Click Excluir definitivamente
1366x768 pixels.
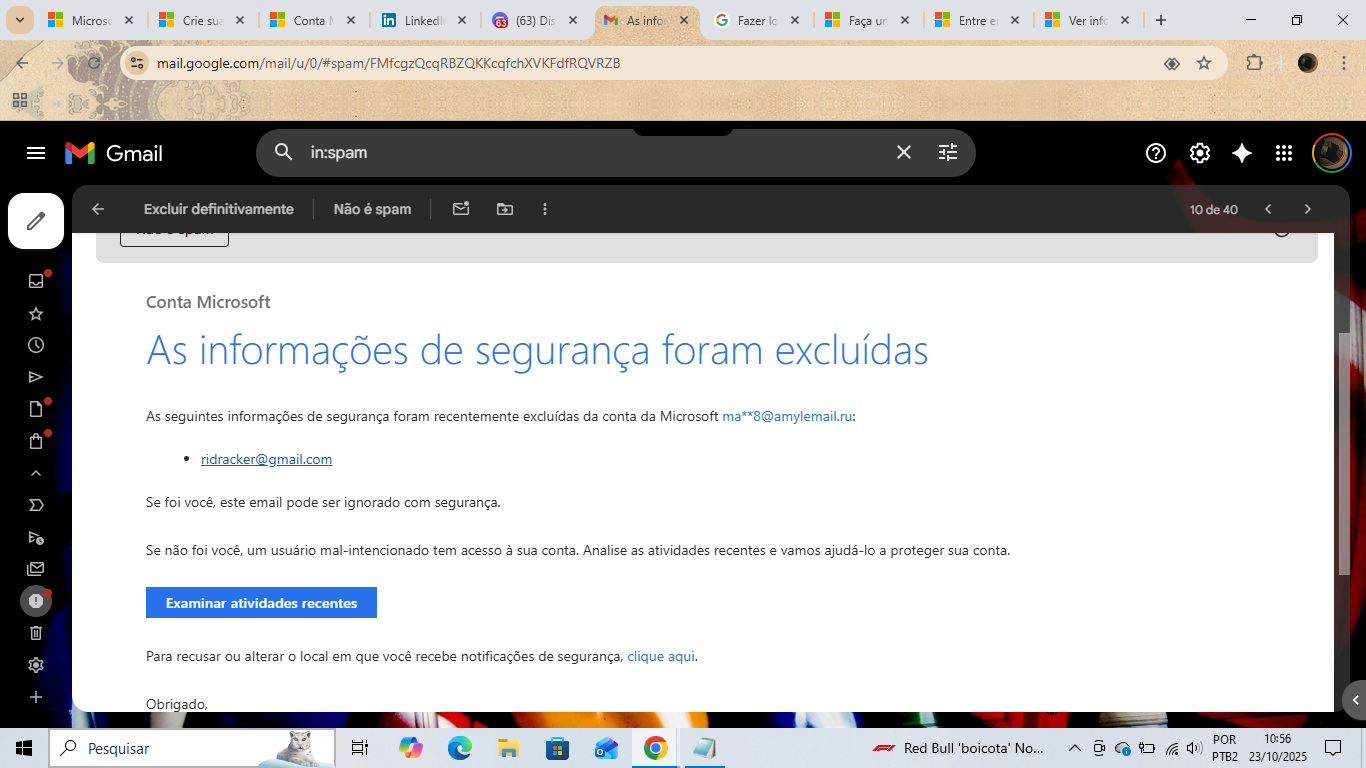coord(219,209)
